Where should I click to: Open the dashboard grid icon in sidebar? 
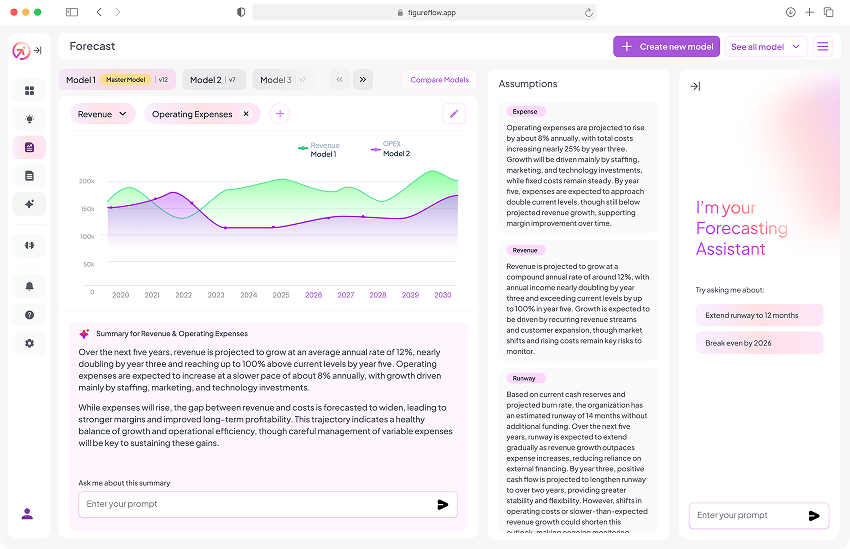pos(29,91)
